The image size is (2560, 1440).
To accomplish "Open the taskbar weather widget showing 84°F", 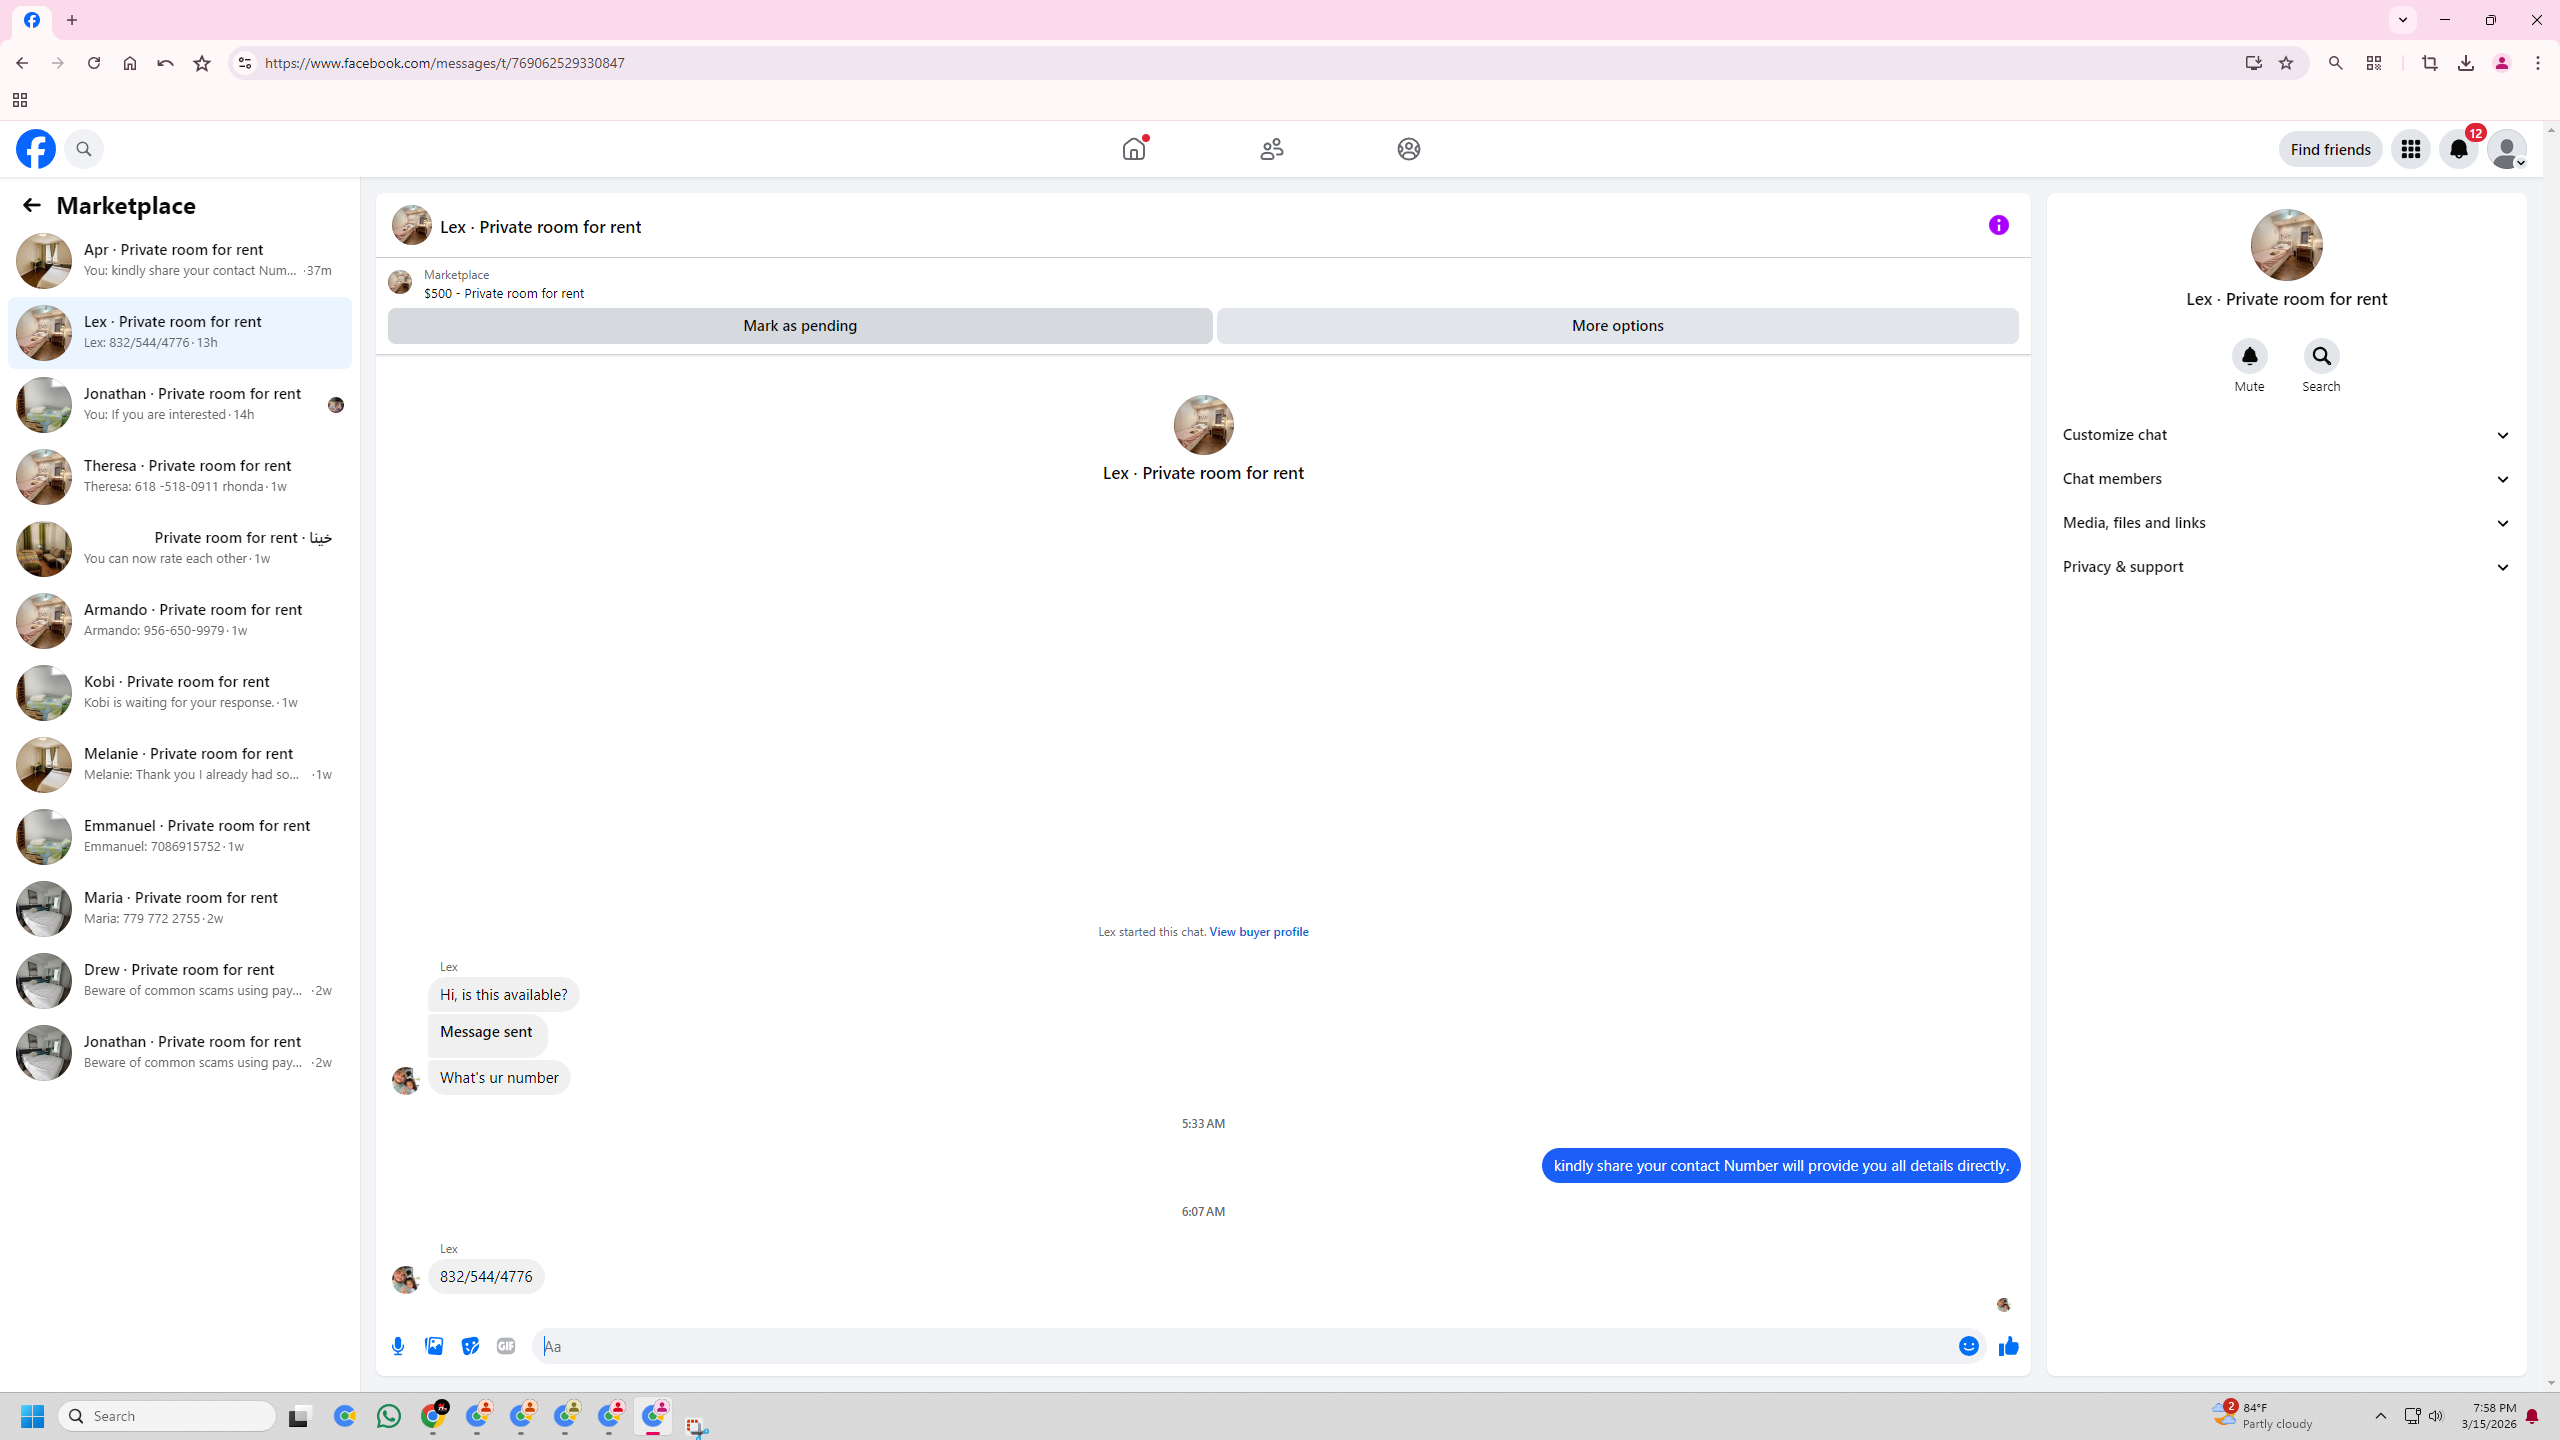I will coord(2262,1416).
